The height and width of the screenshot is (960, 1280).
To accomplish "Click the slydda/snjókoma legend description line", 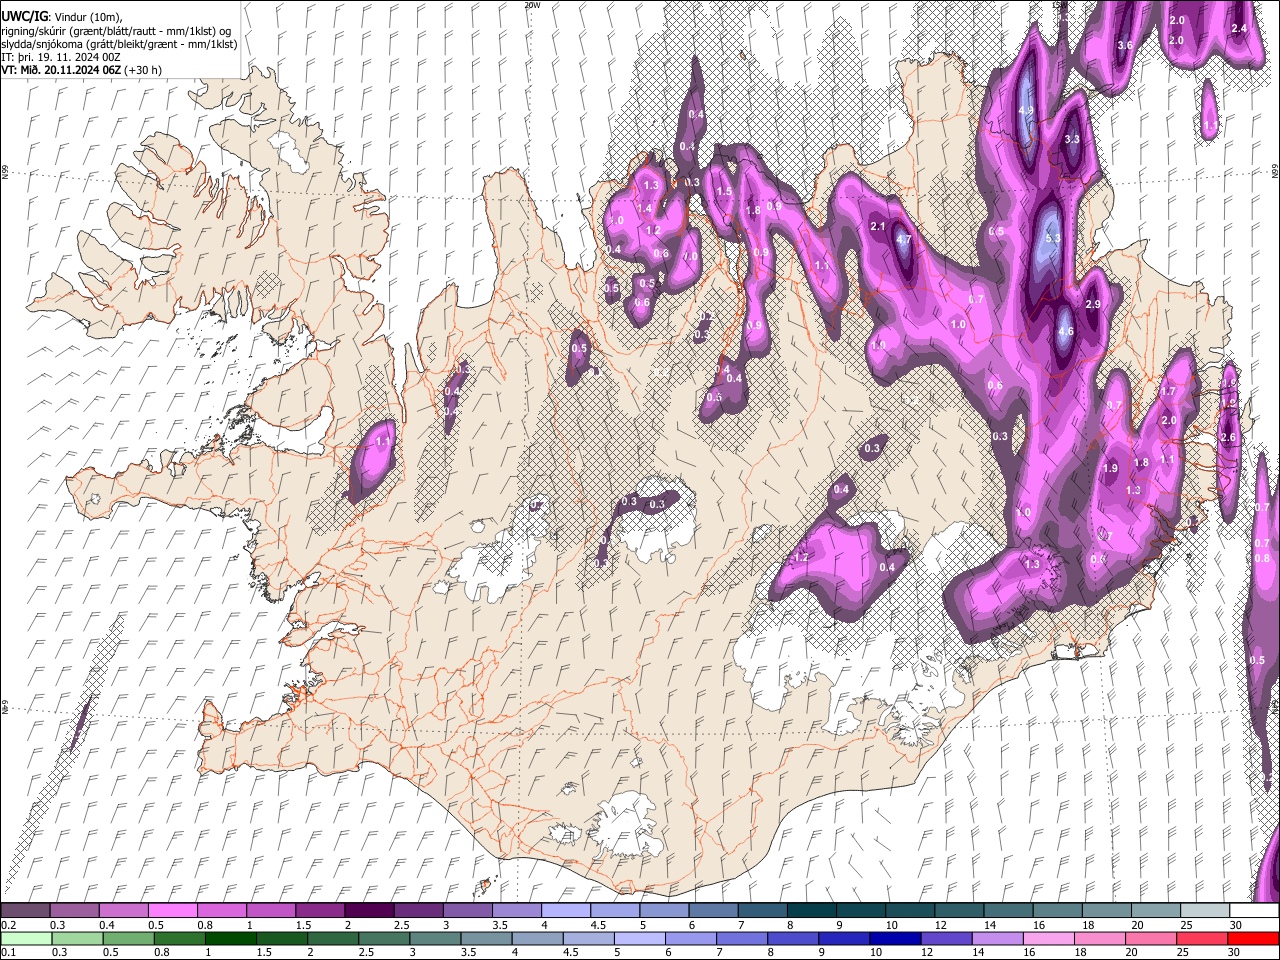I will click(x=119, y=44).
